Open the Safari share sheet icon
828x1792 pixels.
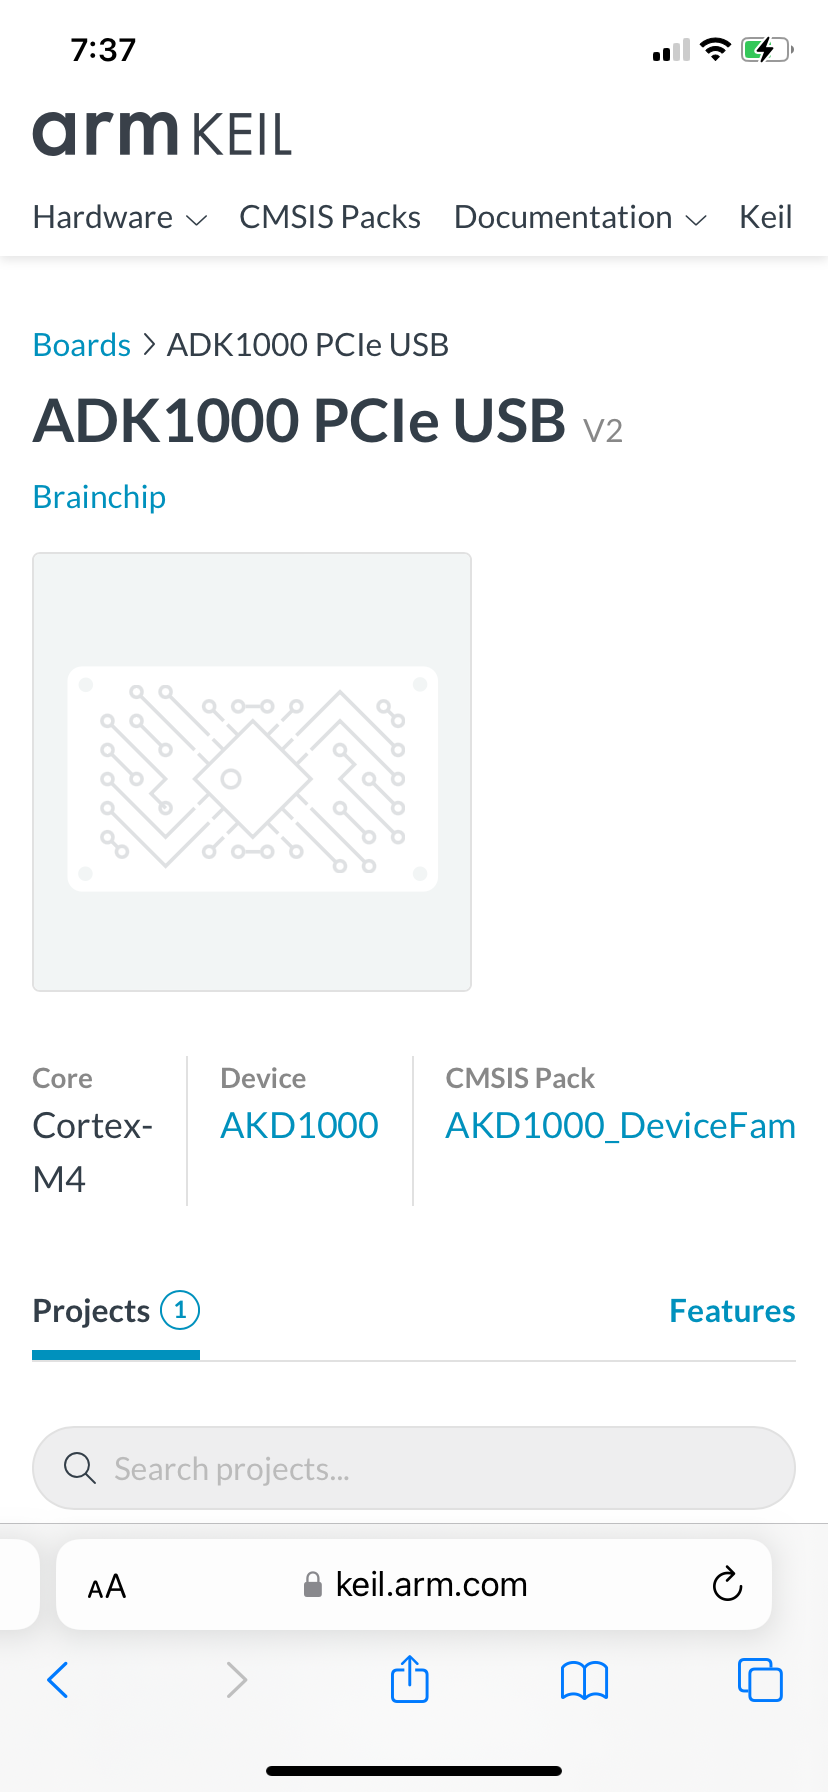click(x=409, y=1679)
